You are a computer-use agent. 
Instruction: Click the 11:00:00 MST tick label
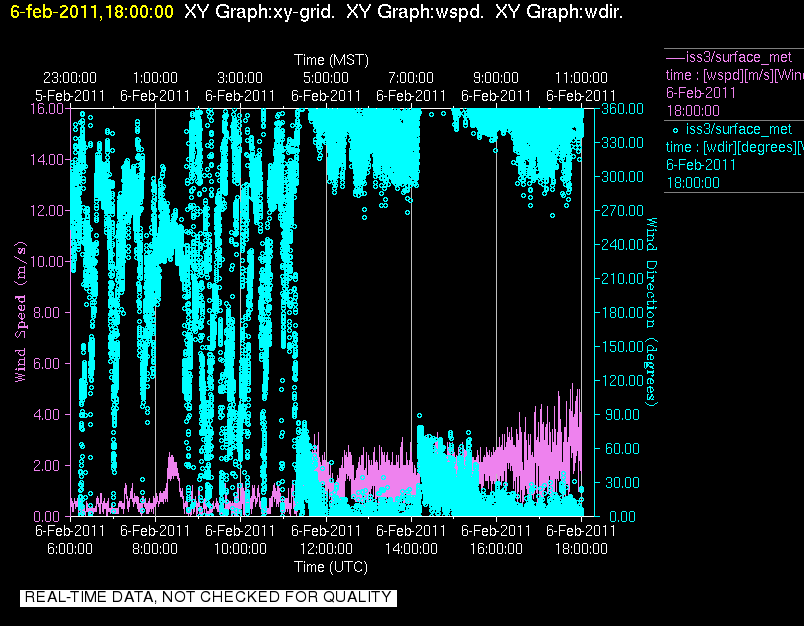581,78
